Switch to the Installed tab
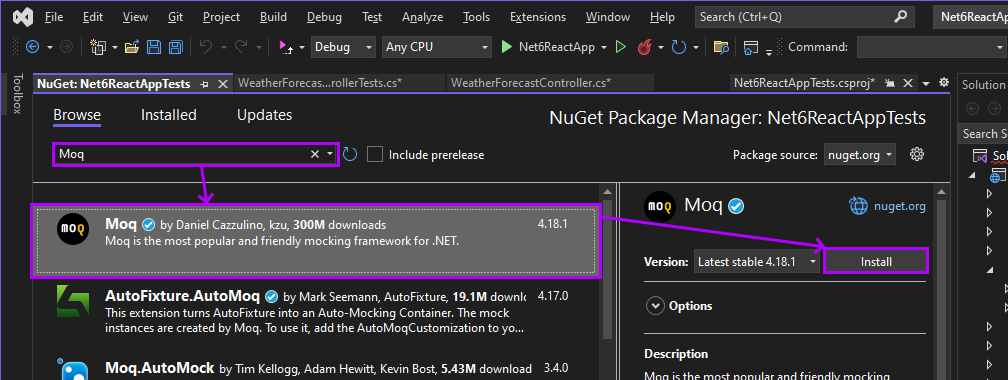Image resolution: width=1008 pixels, height=380 pixels. tap(168, 115)
